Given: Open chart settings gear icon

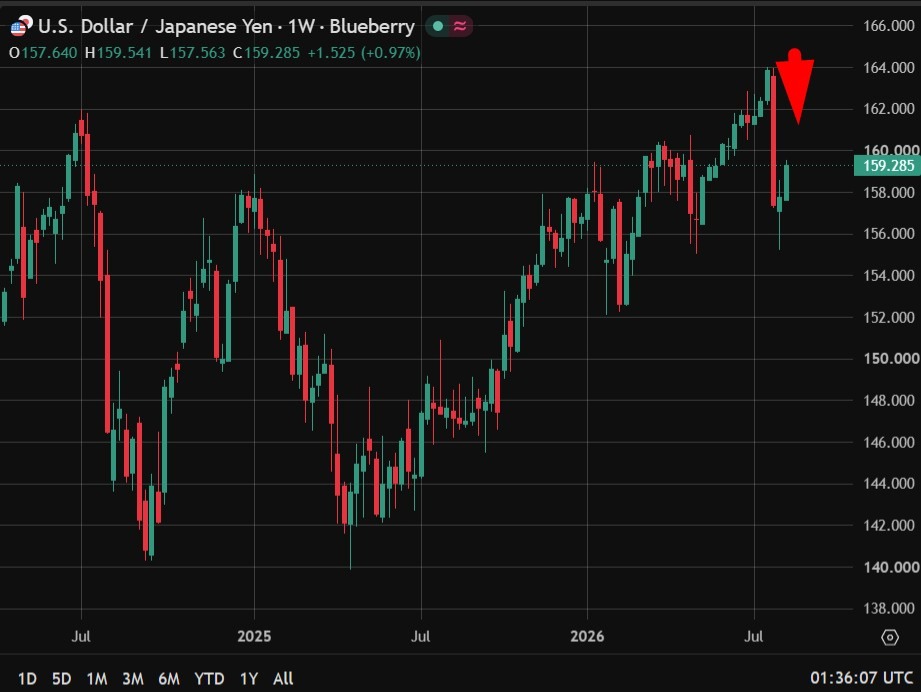Looking at the screenshot, I should [890, 637].
